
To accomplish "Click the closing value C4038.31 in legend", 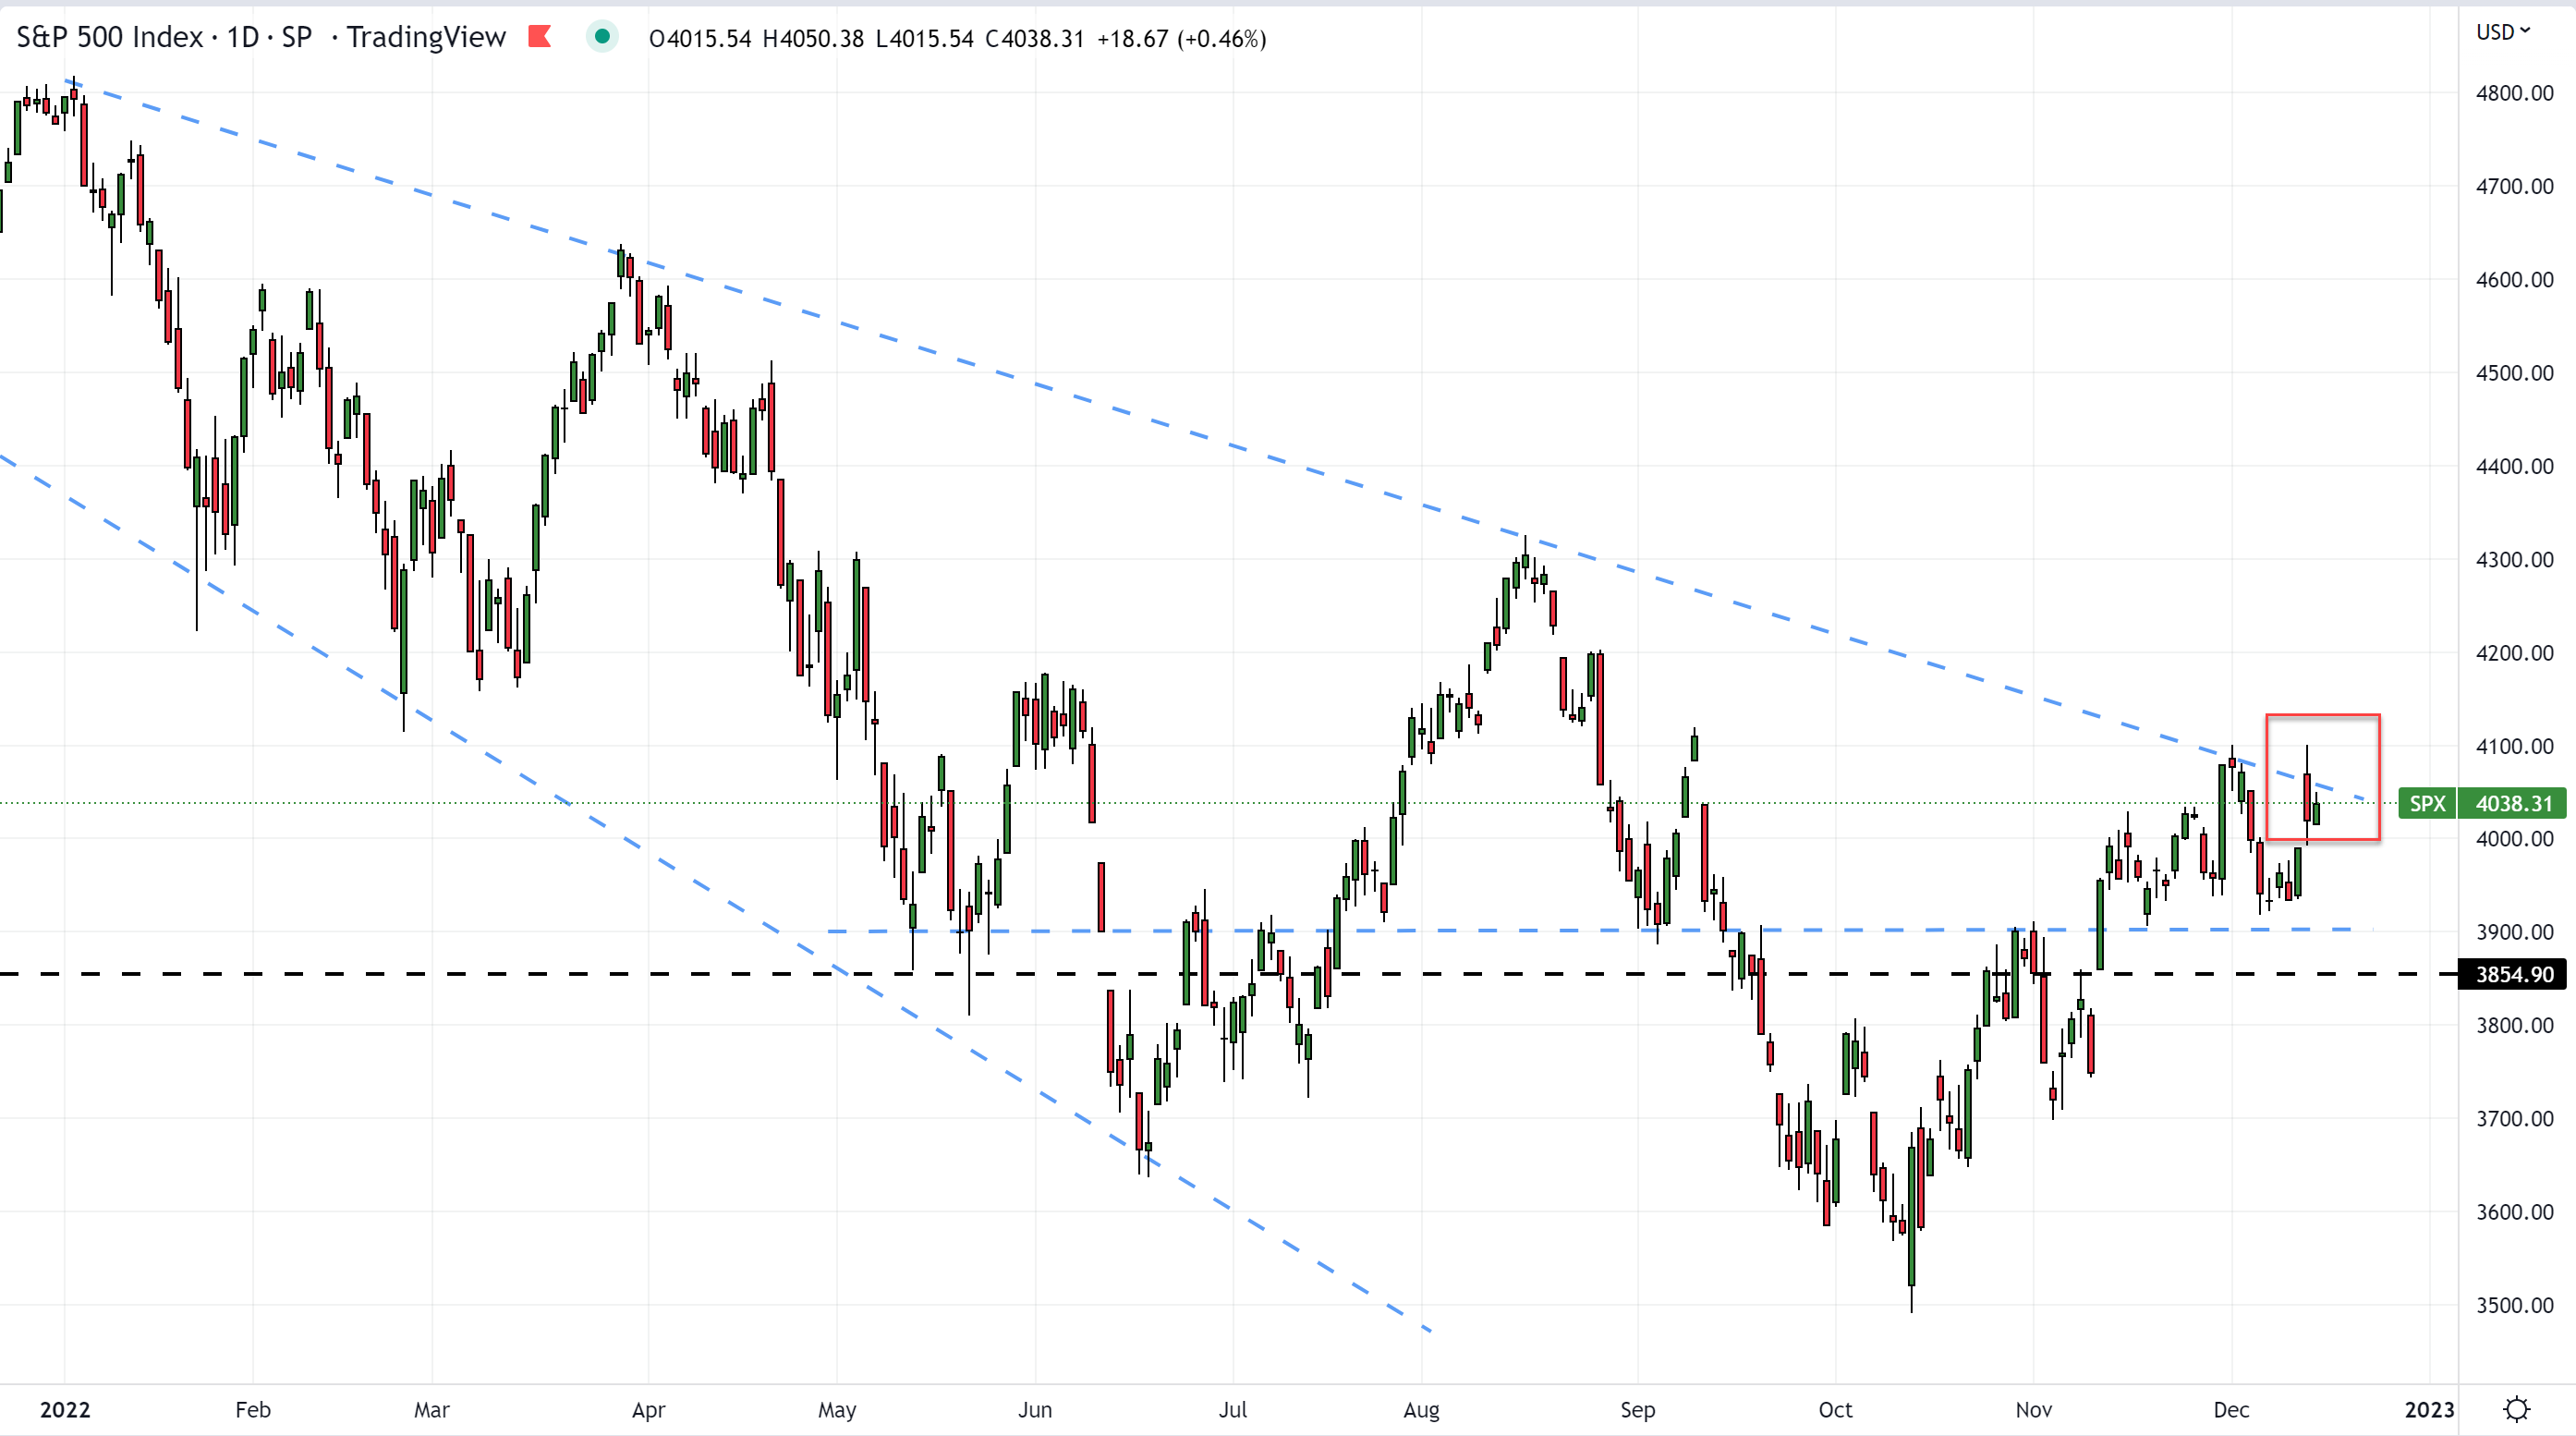I will coord(1034,39).
